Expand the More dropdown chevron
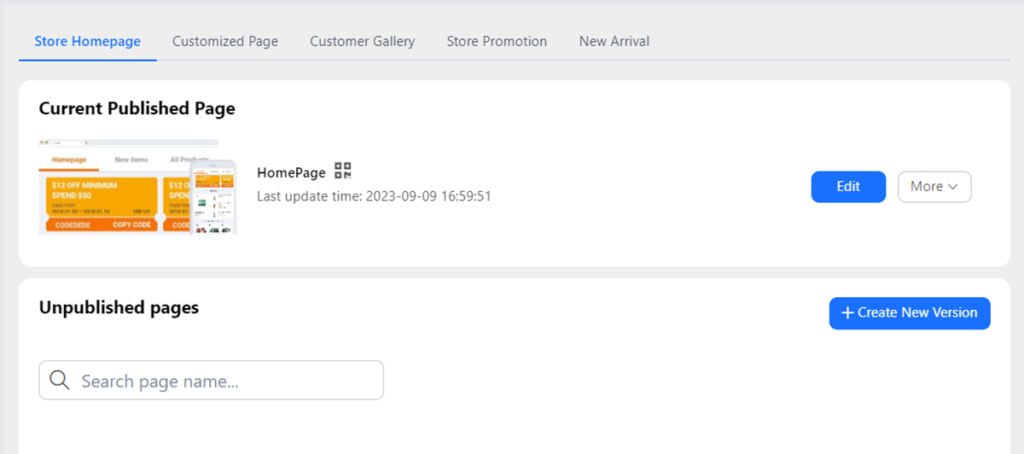 [953, 187]
